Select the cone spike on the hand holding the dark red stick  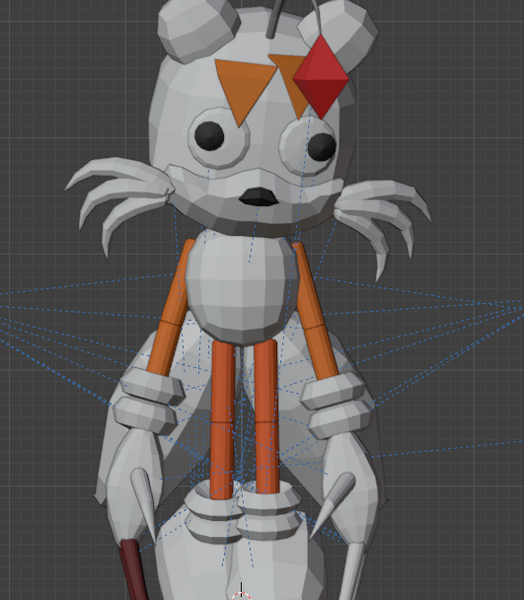click(144, 503)
